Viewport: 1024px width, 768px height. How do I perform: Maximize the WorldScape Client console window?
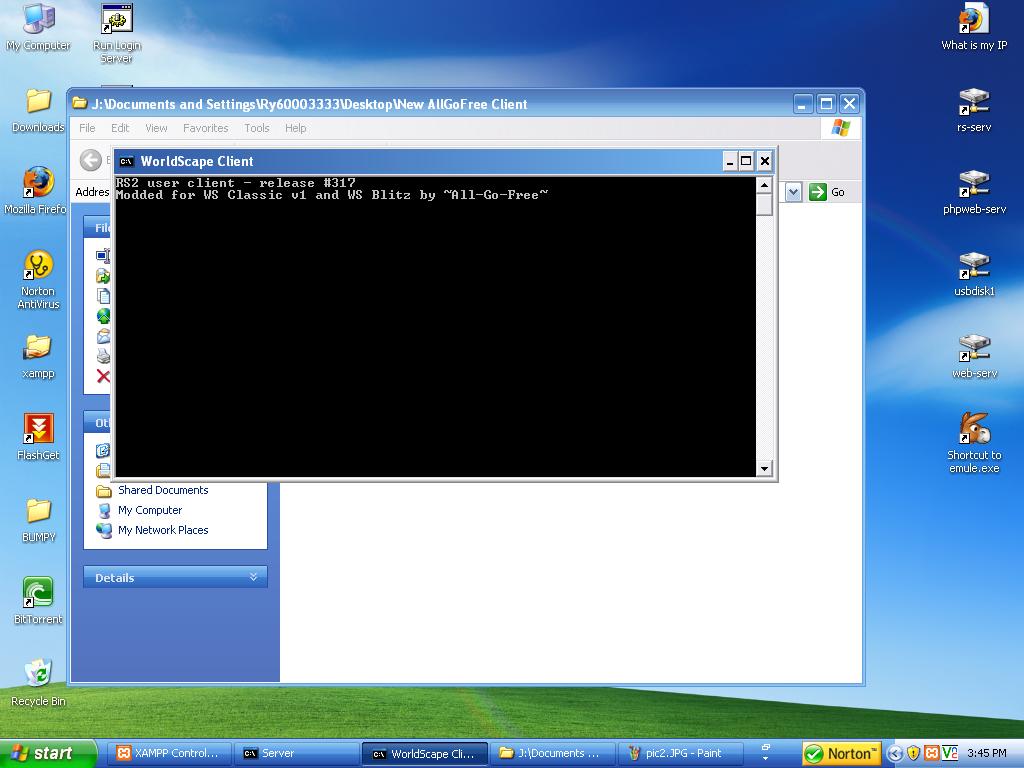(746, 161)
